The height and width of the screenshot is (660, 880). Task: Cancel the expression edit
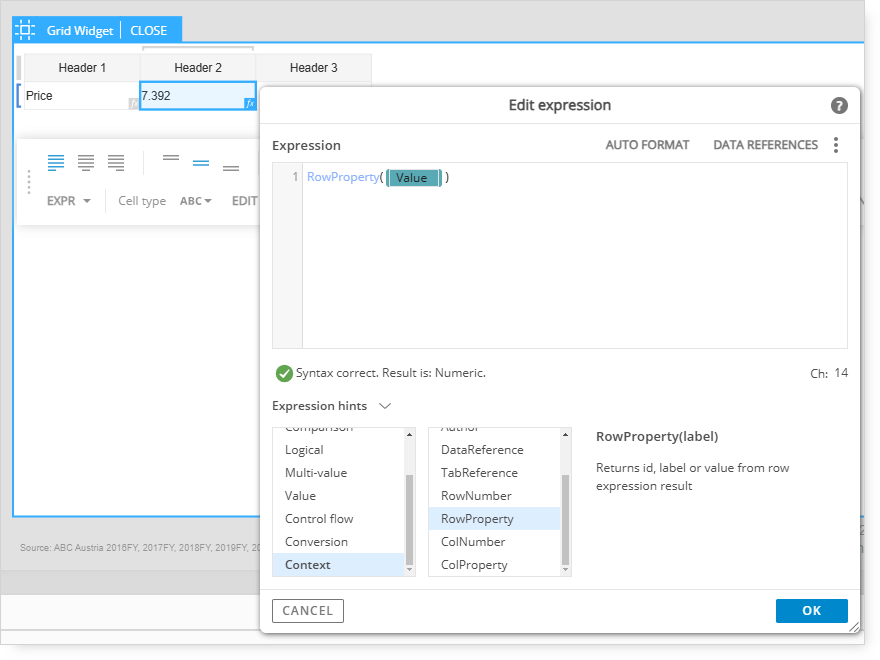(x=308, y=611)
